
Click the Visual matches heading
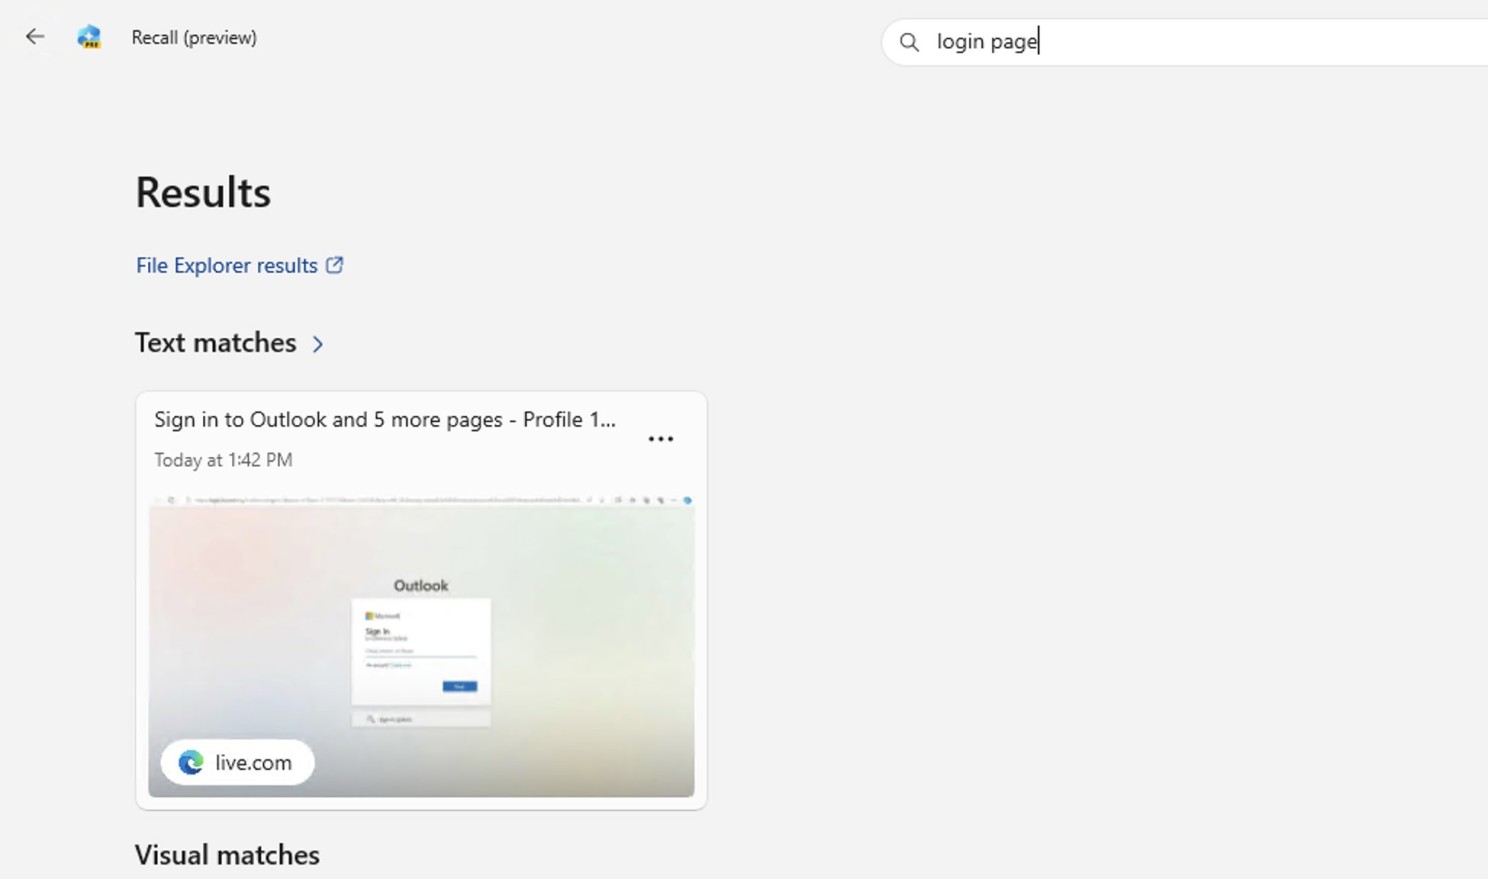click(x=227, y=855)
